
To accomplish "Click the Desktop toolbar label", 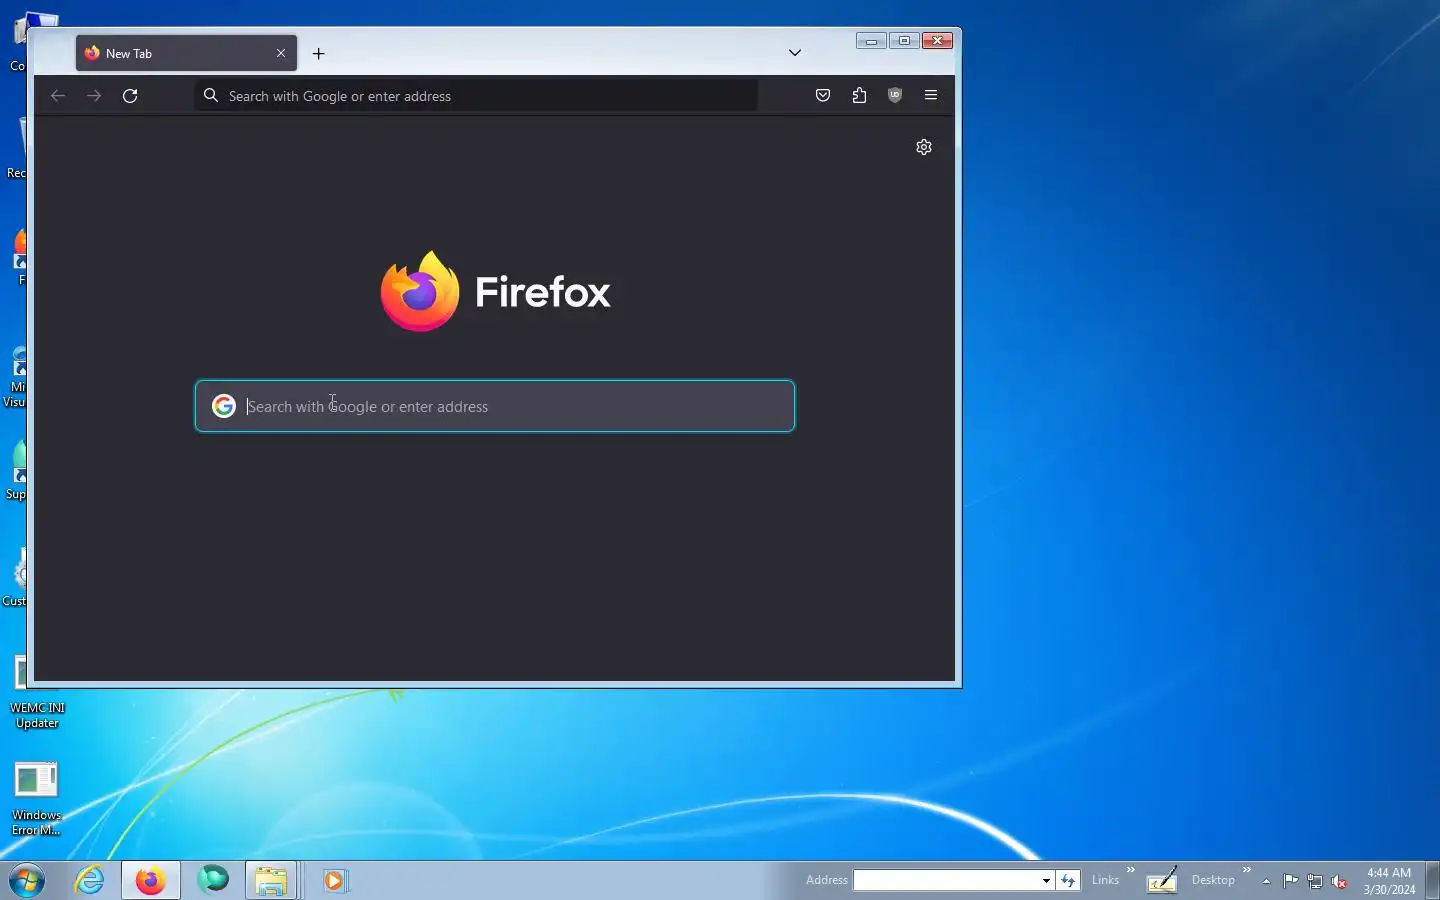I will [1213, 880].
